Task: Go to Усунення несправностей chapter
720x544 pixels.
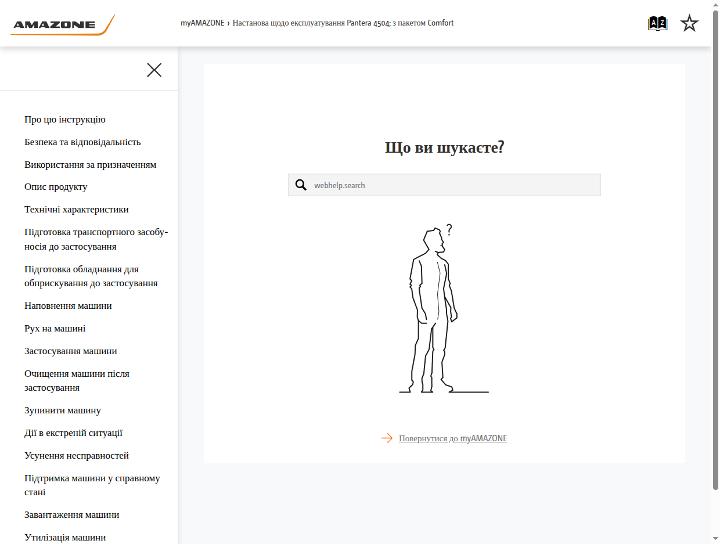Action: click(76, 455)
